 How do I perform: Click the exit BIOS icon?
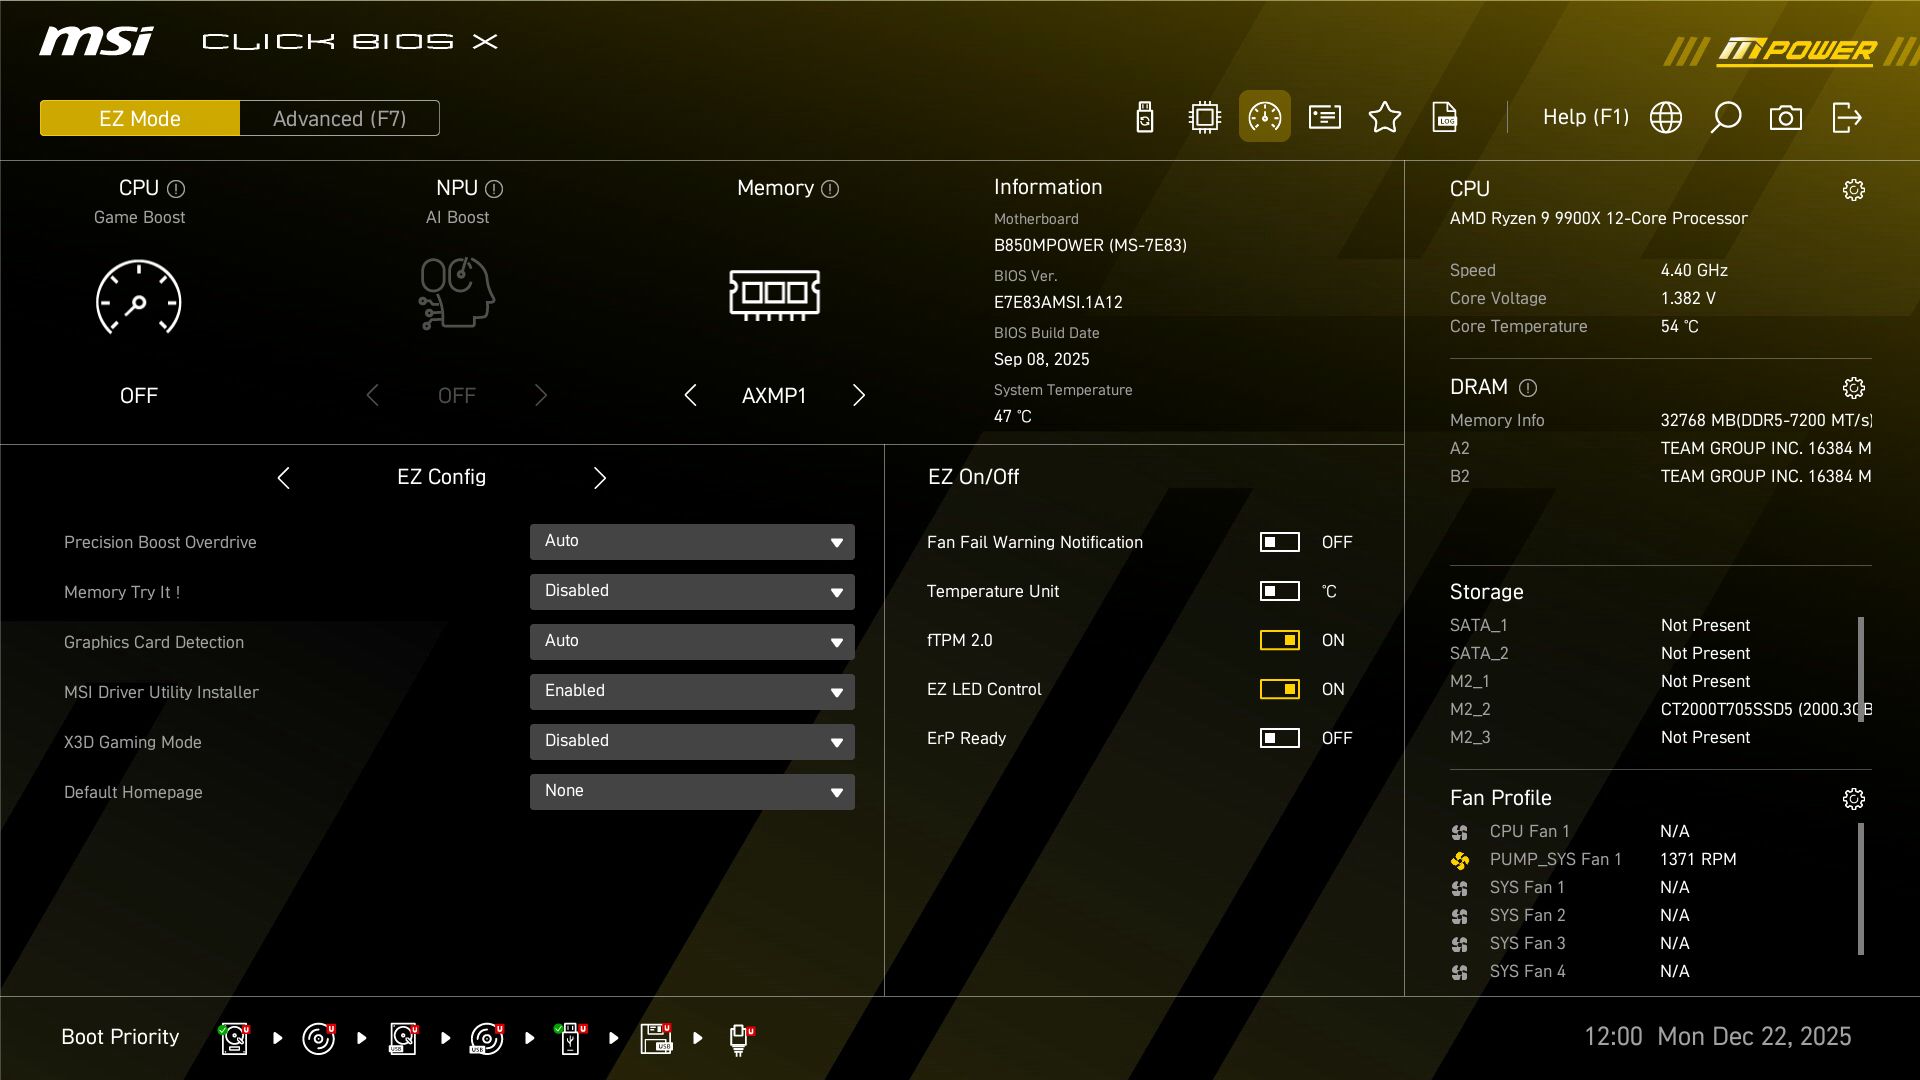1848,117
